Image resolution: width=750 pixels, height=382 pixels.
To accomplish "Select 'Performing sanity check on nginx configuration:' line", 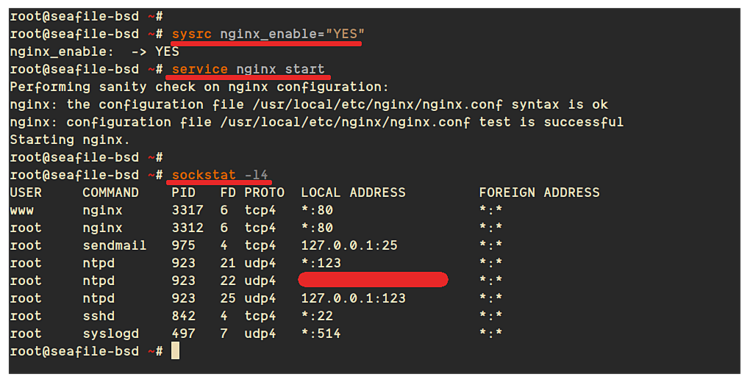I will (199, 87).
